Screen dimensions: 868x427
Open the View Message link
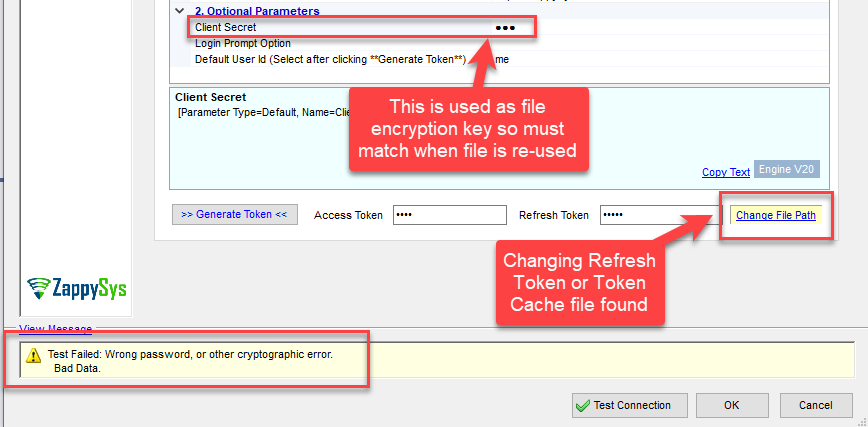tap(55, 329)
